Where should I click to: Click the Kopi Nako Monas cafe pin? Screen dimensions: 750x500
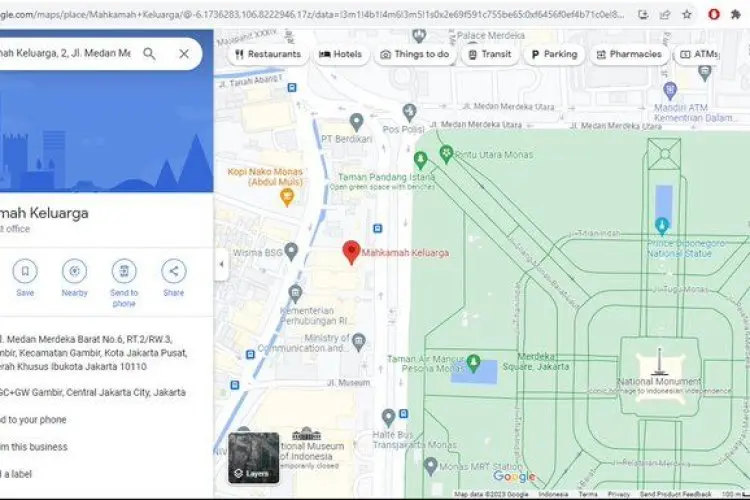287,197
